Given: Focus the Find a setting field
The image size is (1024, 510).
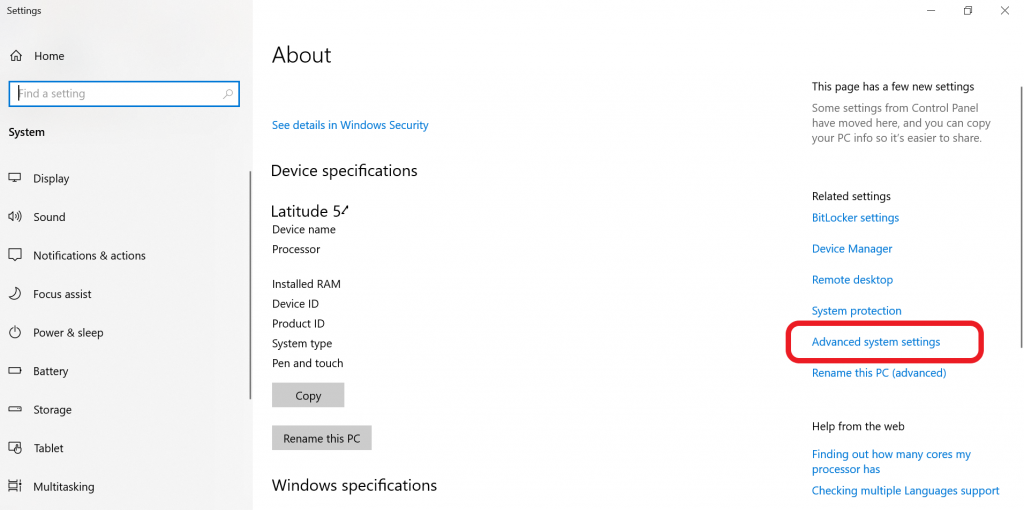Looking at the screenshot, I should (115, 94).
